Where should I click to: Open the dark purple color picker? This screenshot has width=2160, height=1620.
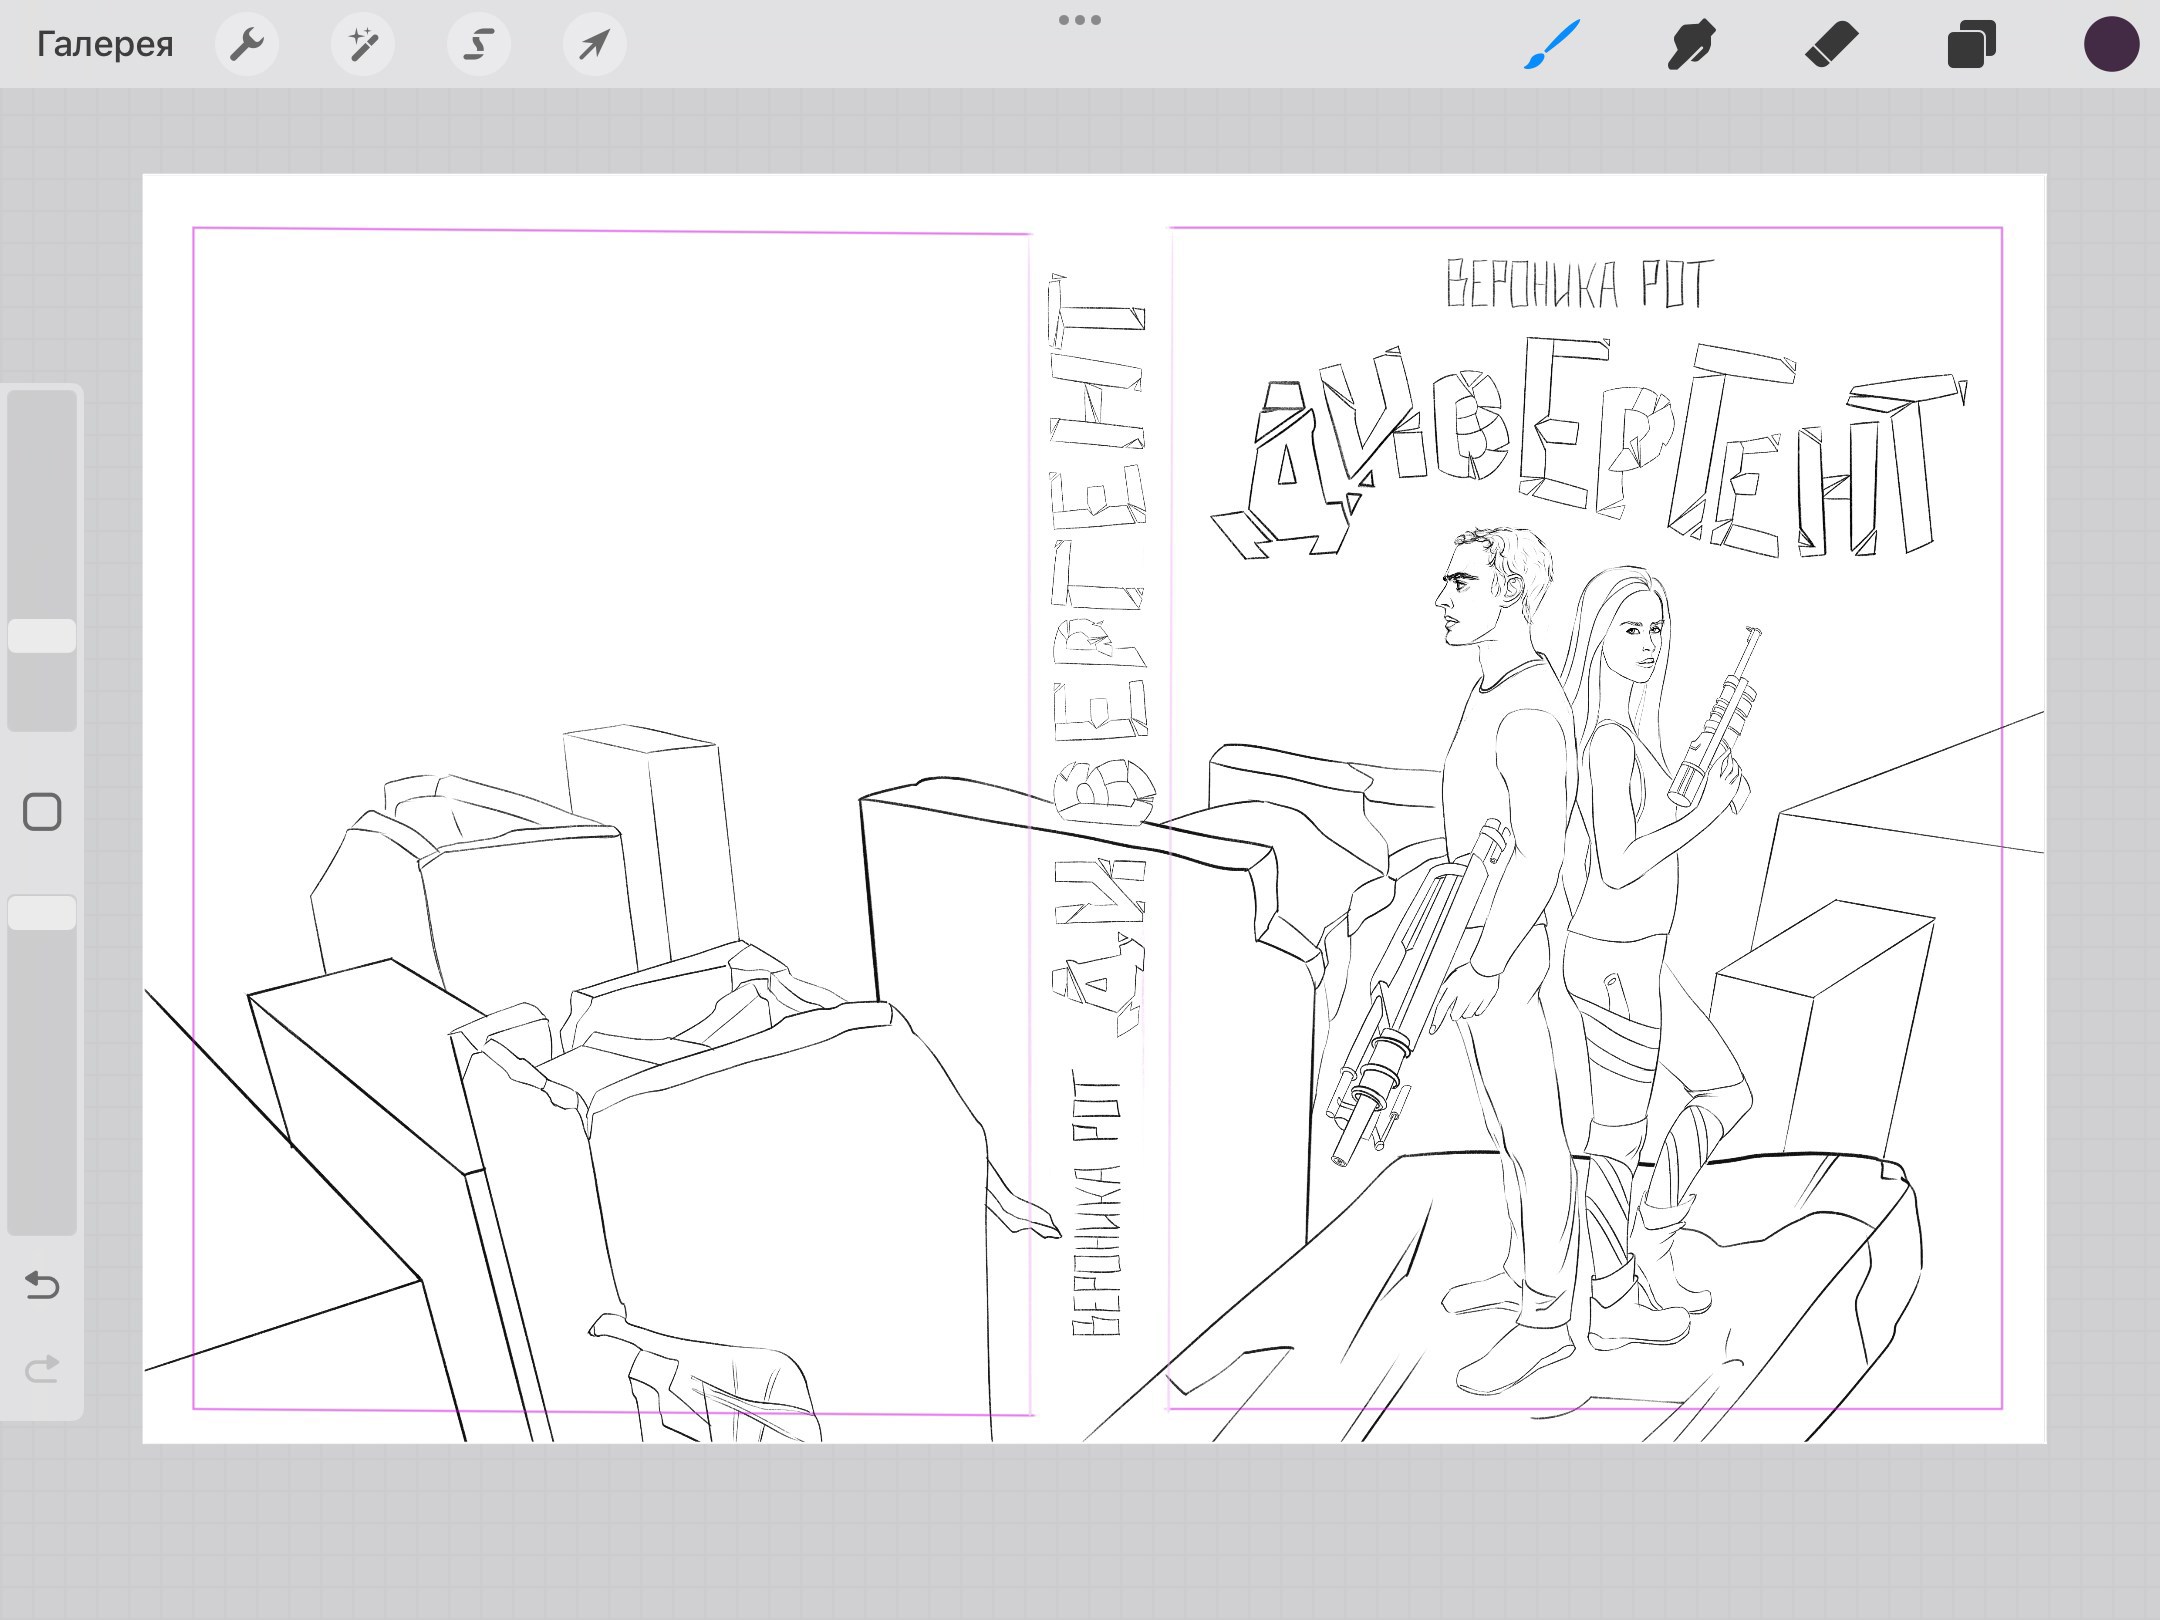tap(2111, 44)
